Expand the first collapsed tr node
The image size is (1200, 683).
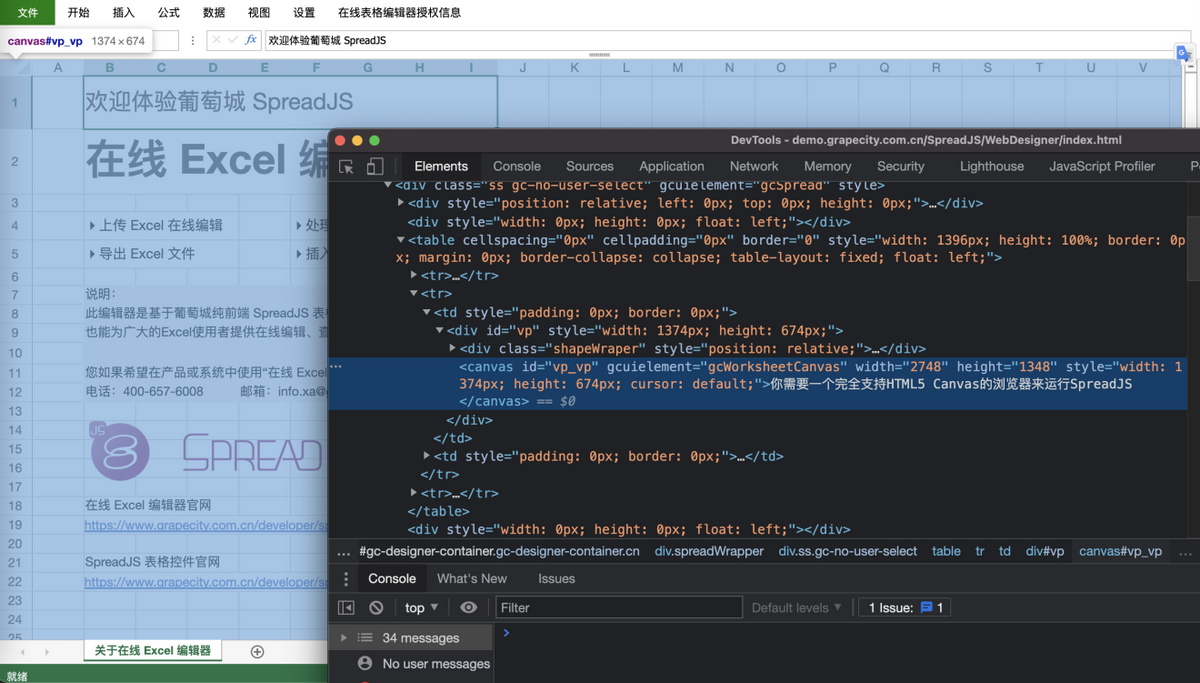(x=414, y=275)
